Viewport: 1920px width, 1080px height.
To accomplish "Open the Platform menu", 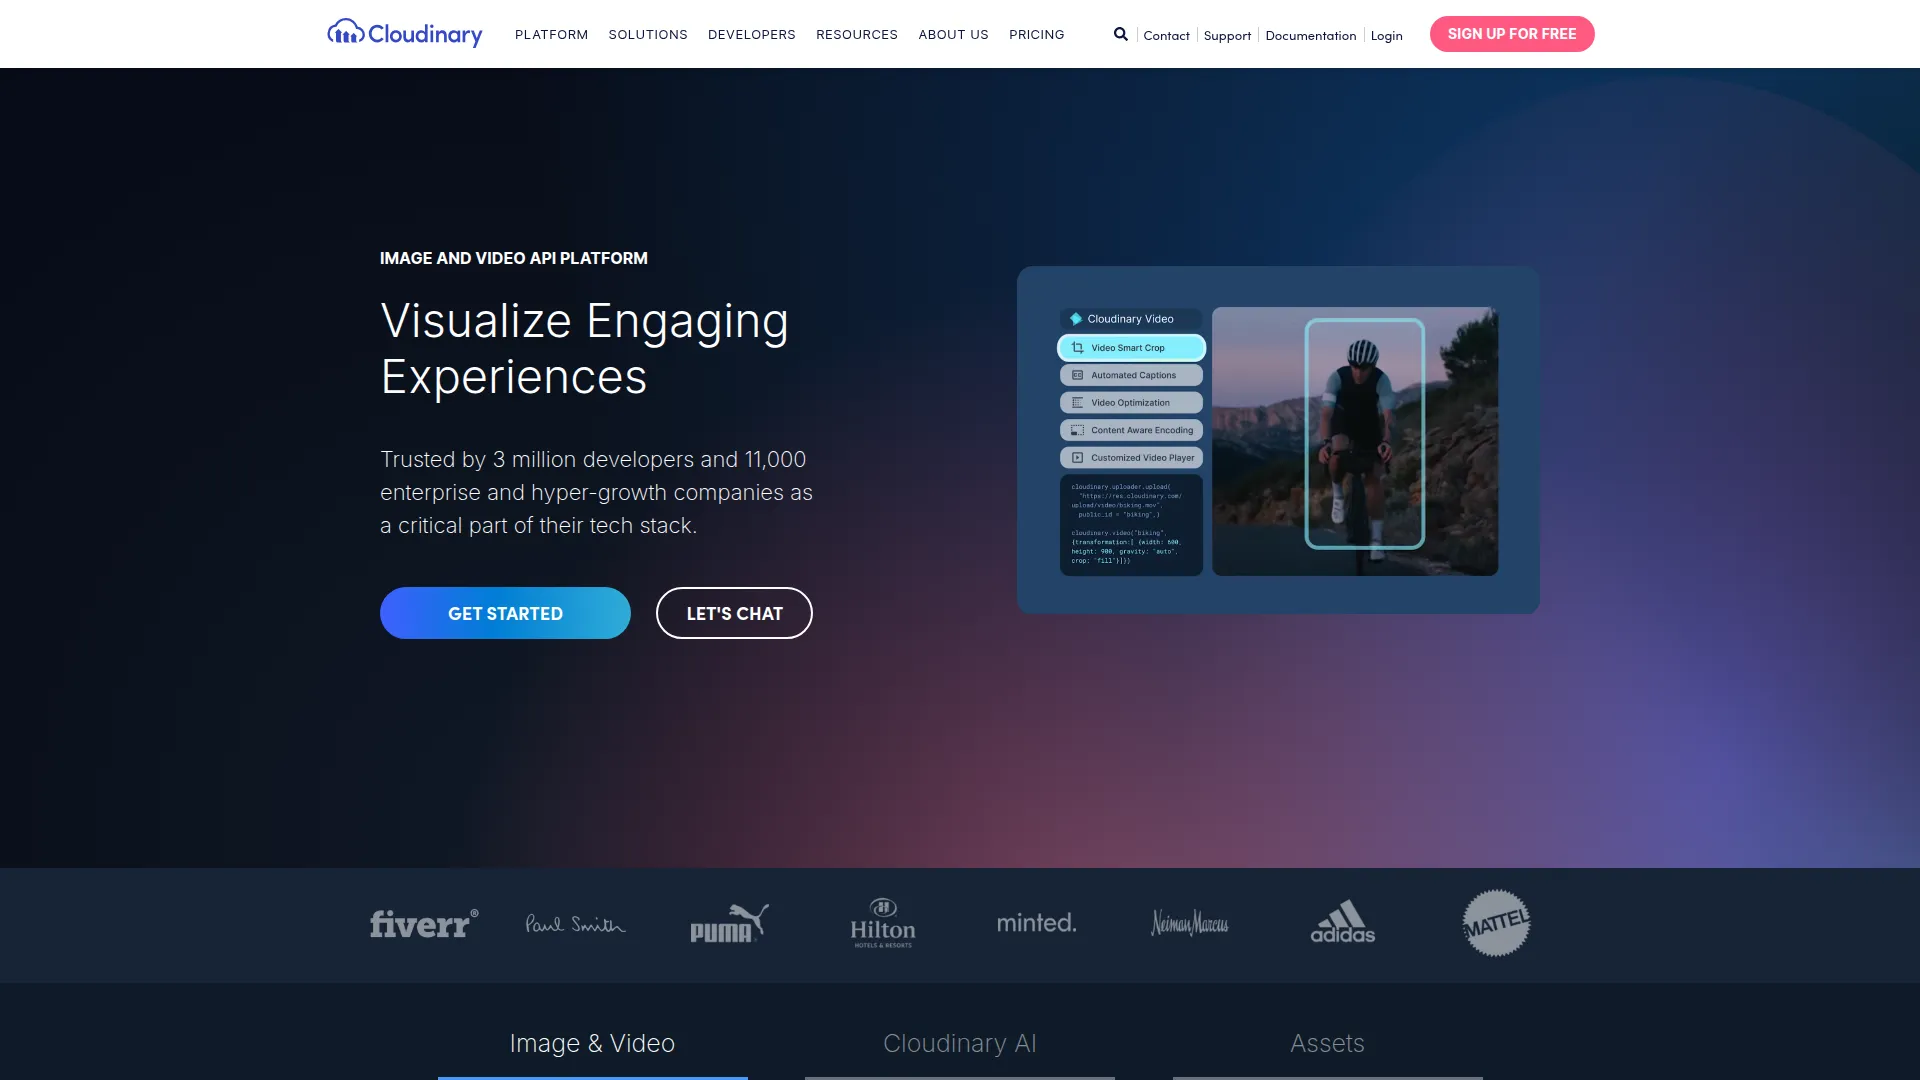I will click(x=551, y=34).
